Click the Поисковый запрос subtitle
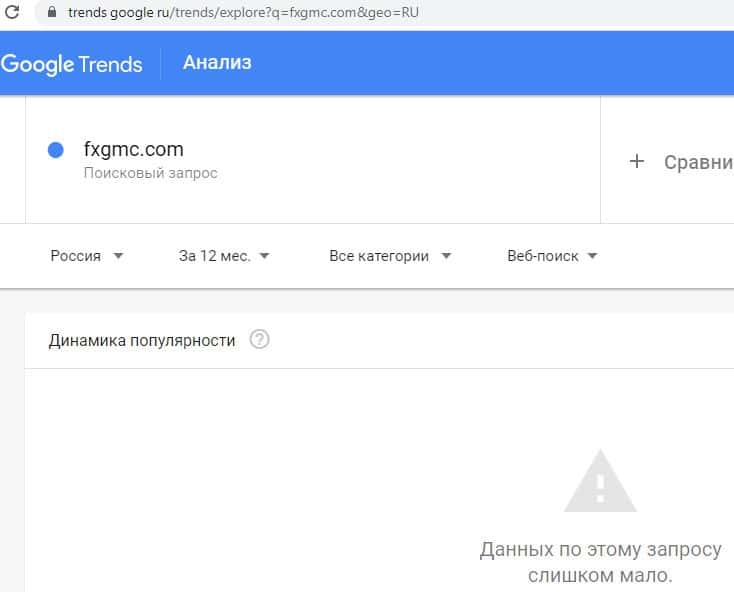The image size is (734, 592). pyautogui.click(x=150, y=173)
